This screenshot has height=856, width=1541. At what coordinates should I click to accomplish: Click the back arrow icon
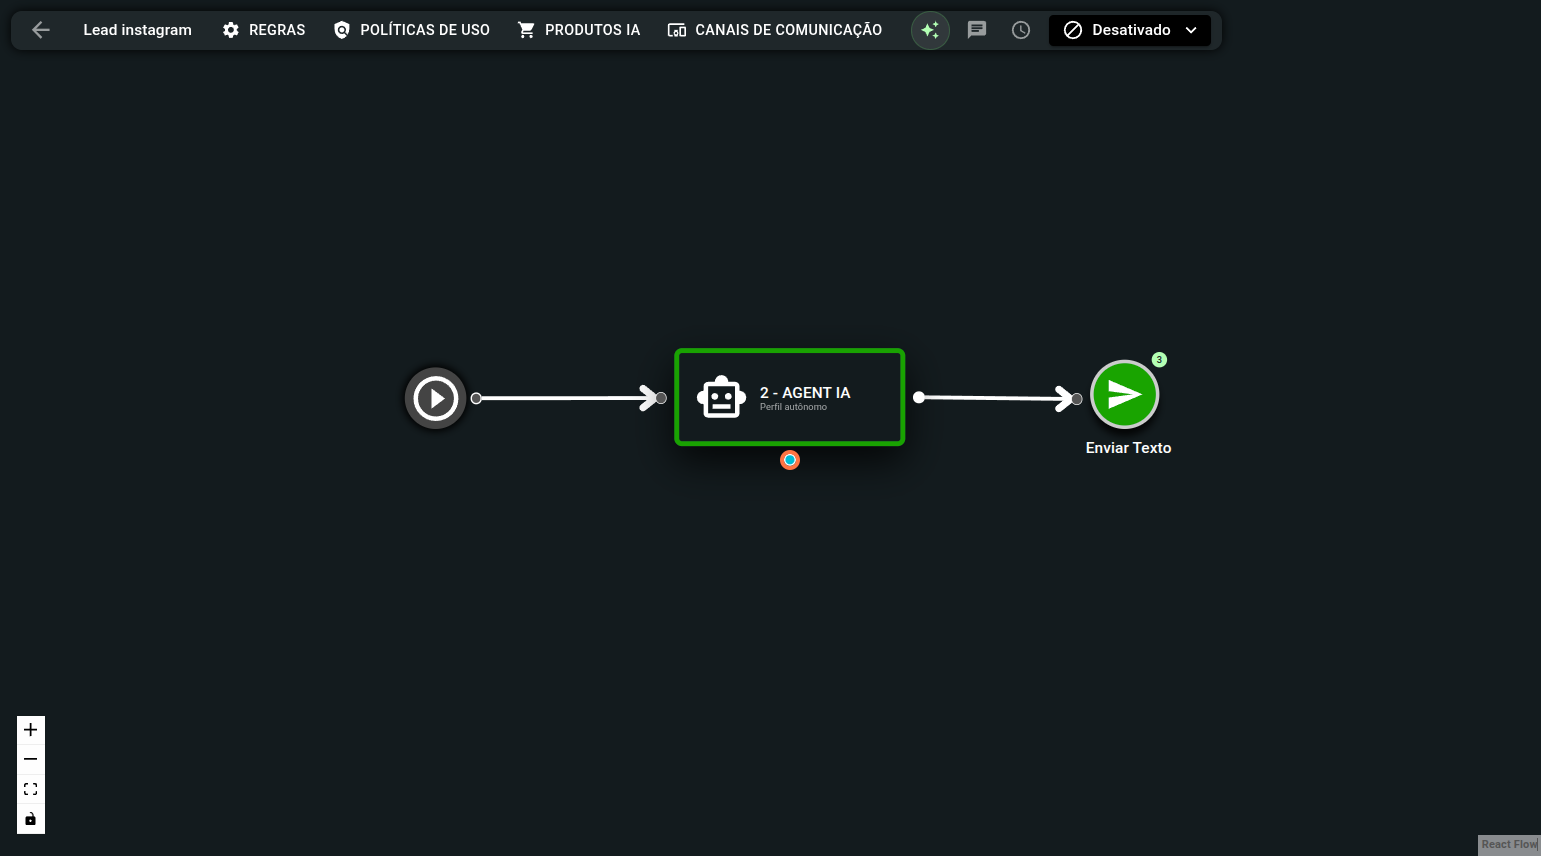coord(41,30)
